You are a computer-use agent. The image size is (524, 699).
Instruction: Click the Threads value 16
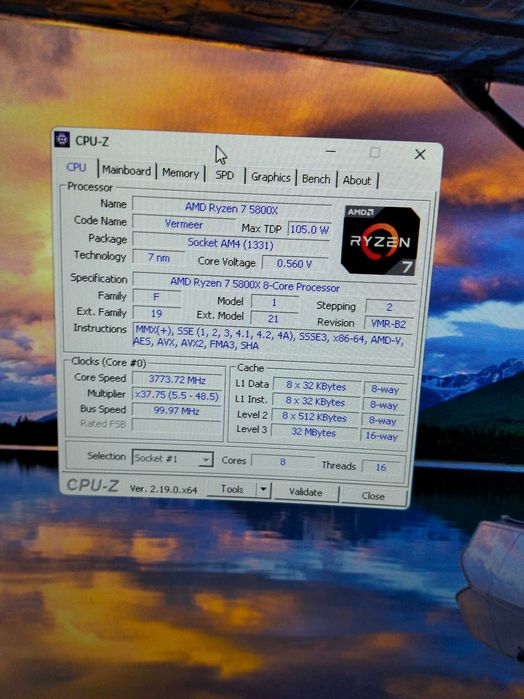tap(380, 467)
